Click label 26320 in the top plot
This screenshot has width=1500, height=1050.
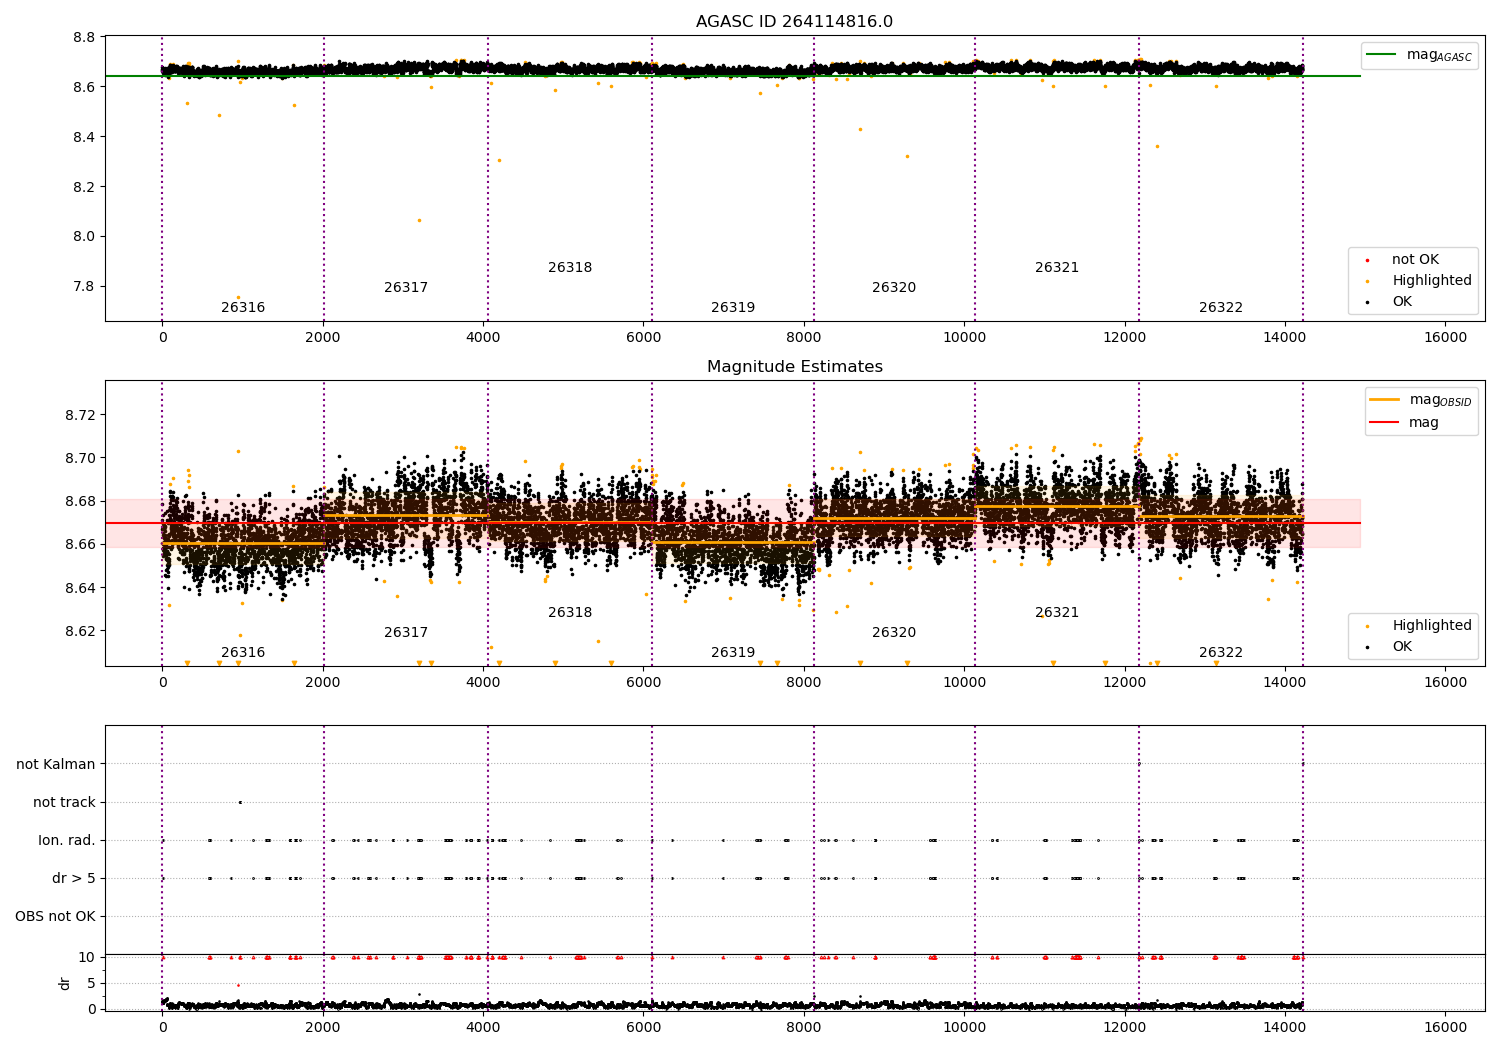coord(894,288)
